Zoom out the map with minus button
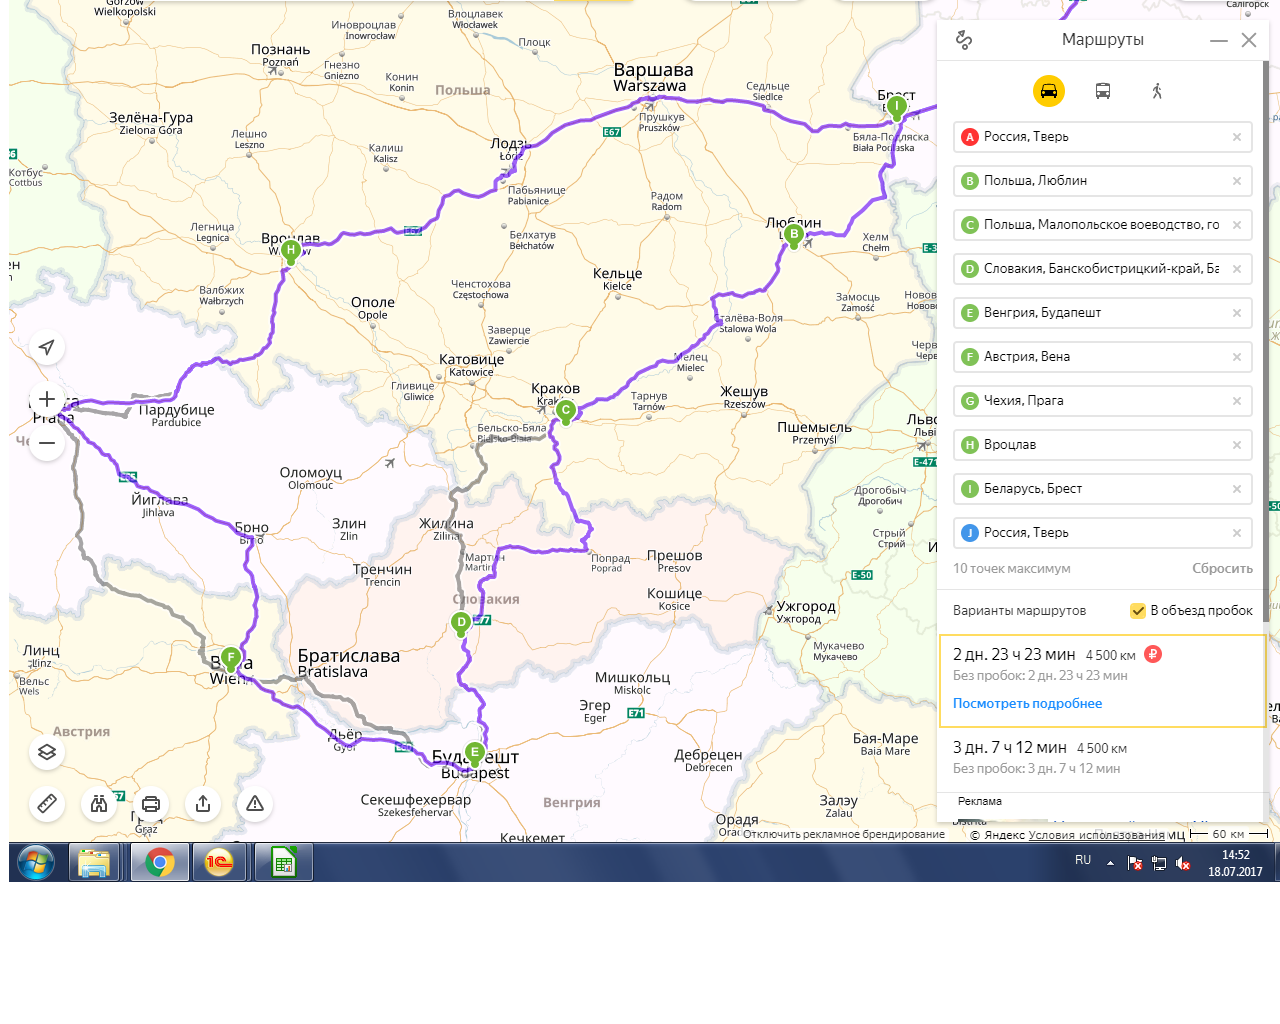This screenshot has width=1280, height=1024. [x=47, y=442]
